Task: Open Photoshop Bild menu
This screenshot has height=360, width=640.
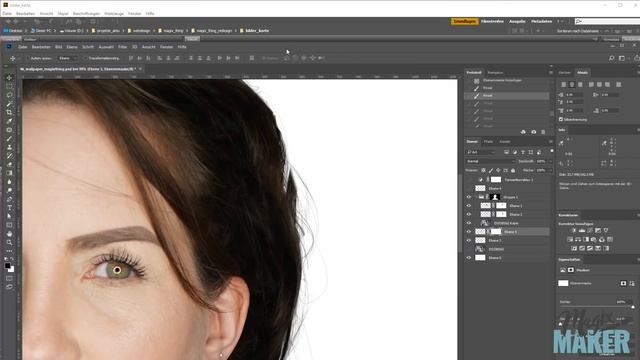Action: [59, 47]
